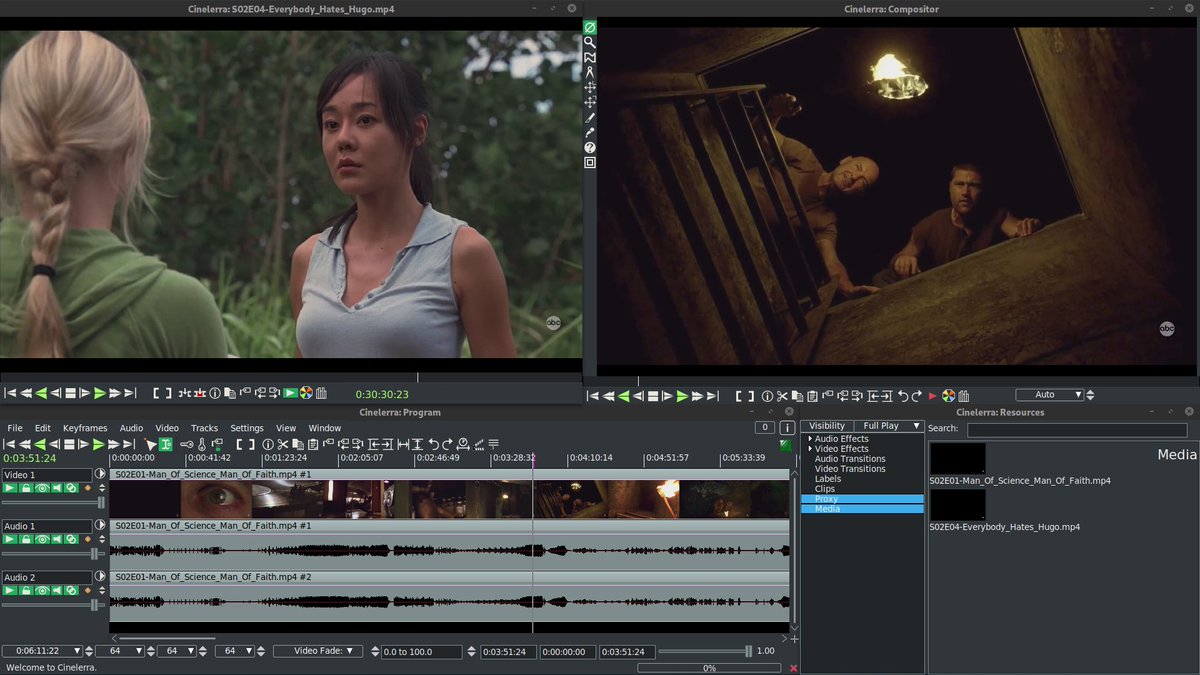Toggle play track on Audio 1
The image size is (1200, 675).
coord(10,539)
